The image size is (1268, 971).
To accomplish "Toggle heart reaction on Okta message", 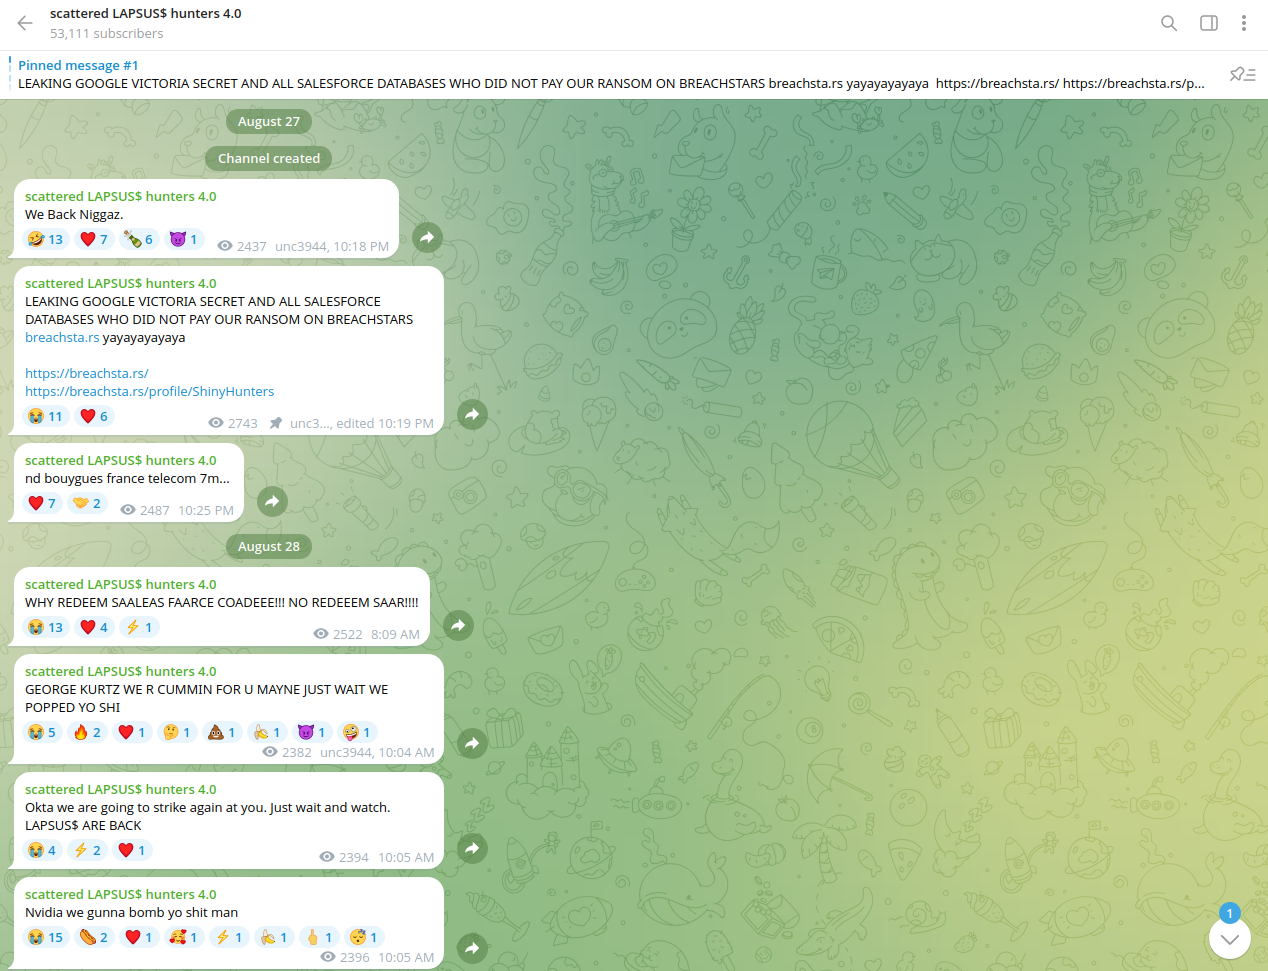I will point(132,850).
